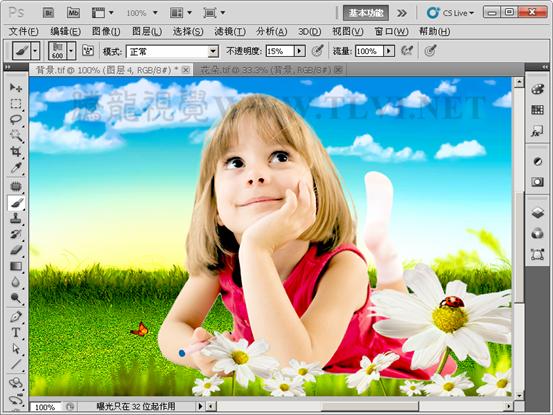Select the Spot Healing Brush tool
The width and height of the screenshot is (553, 415).
point(16,186)
